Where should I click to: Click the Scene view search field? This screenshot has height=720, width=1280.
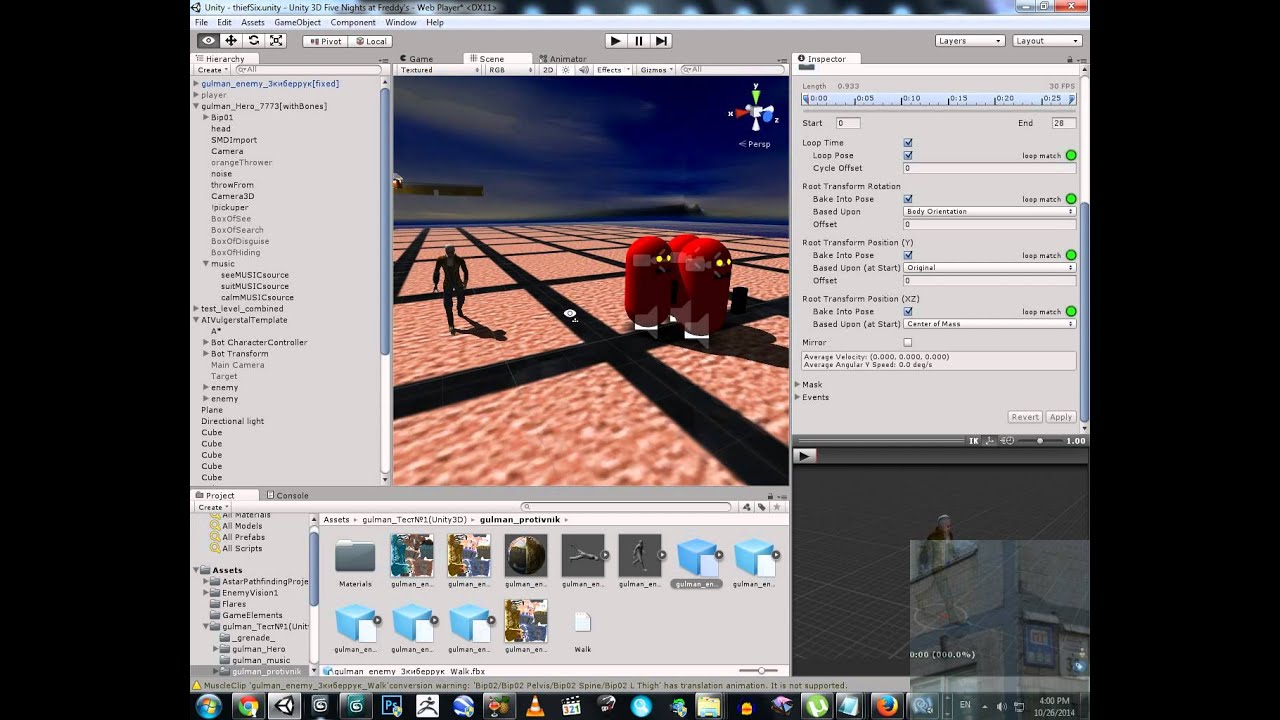coord(733,70)
